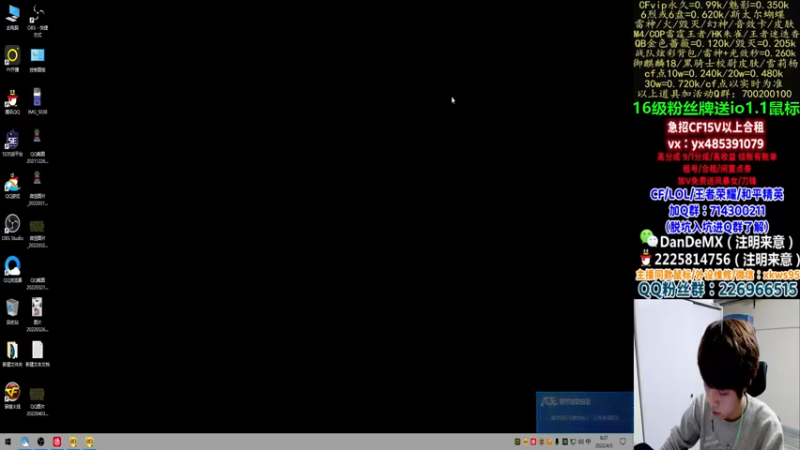The width and height of the screenshot is (800, 450).
Task: Select the QQ图片 20220403 image file
Action: point(37,402)
